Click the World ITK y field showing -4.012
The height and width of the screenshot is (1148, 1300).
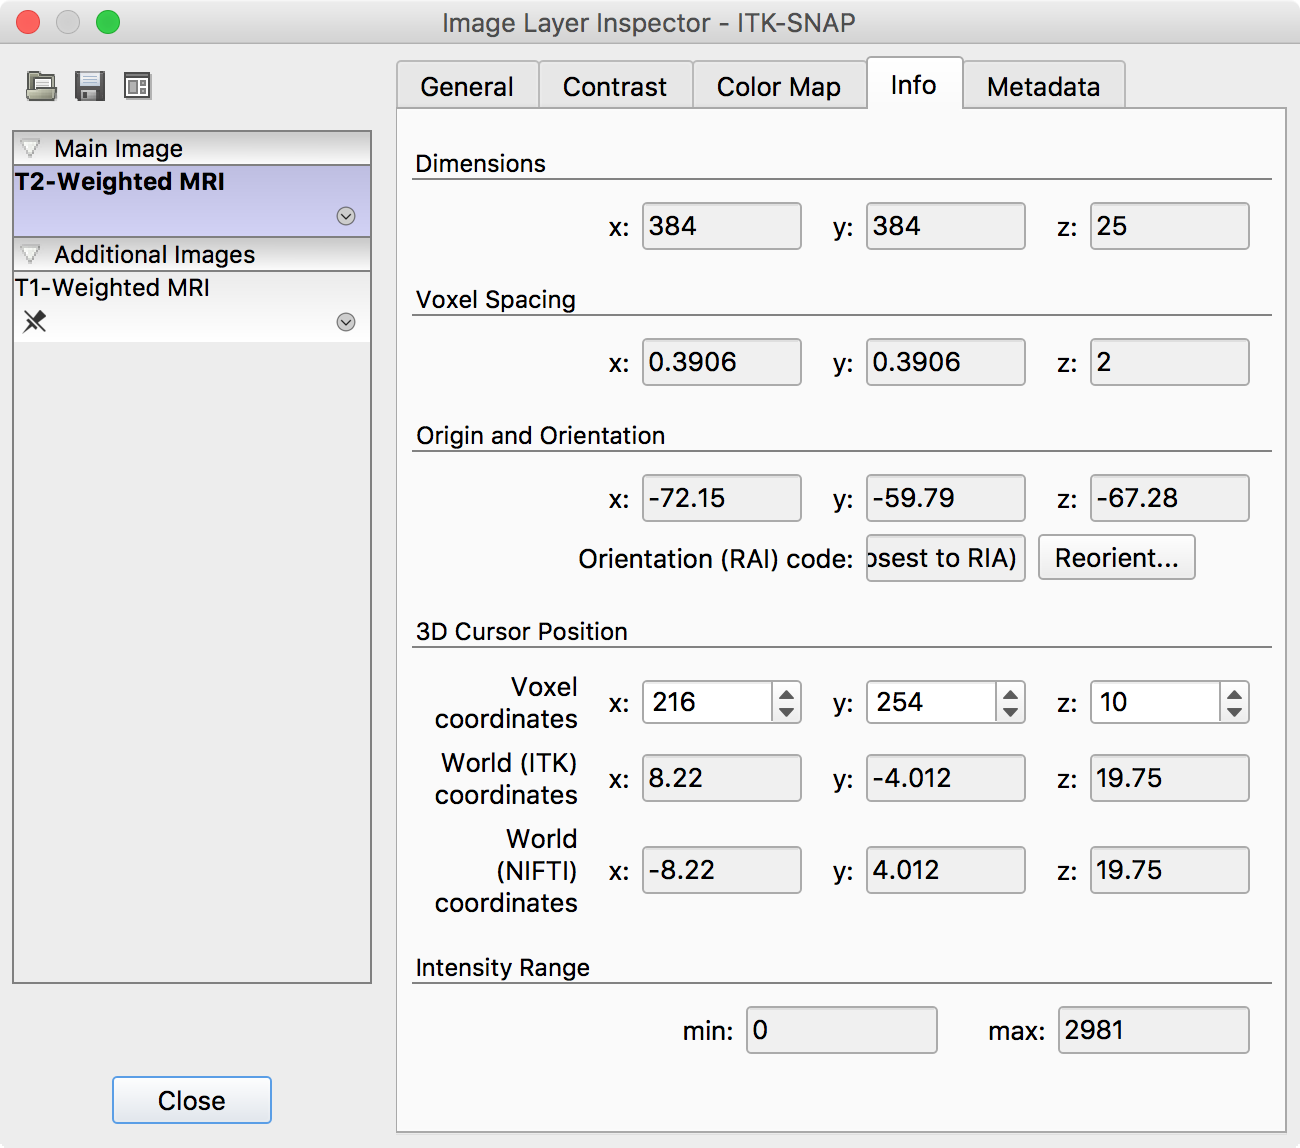(x=946, y=778)
